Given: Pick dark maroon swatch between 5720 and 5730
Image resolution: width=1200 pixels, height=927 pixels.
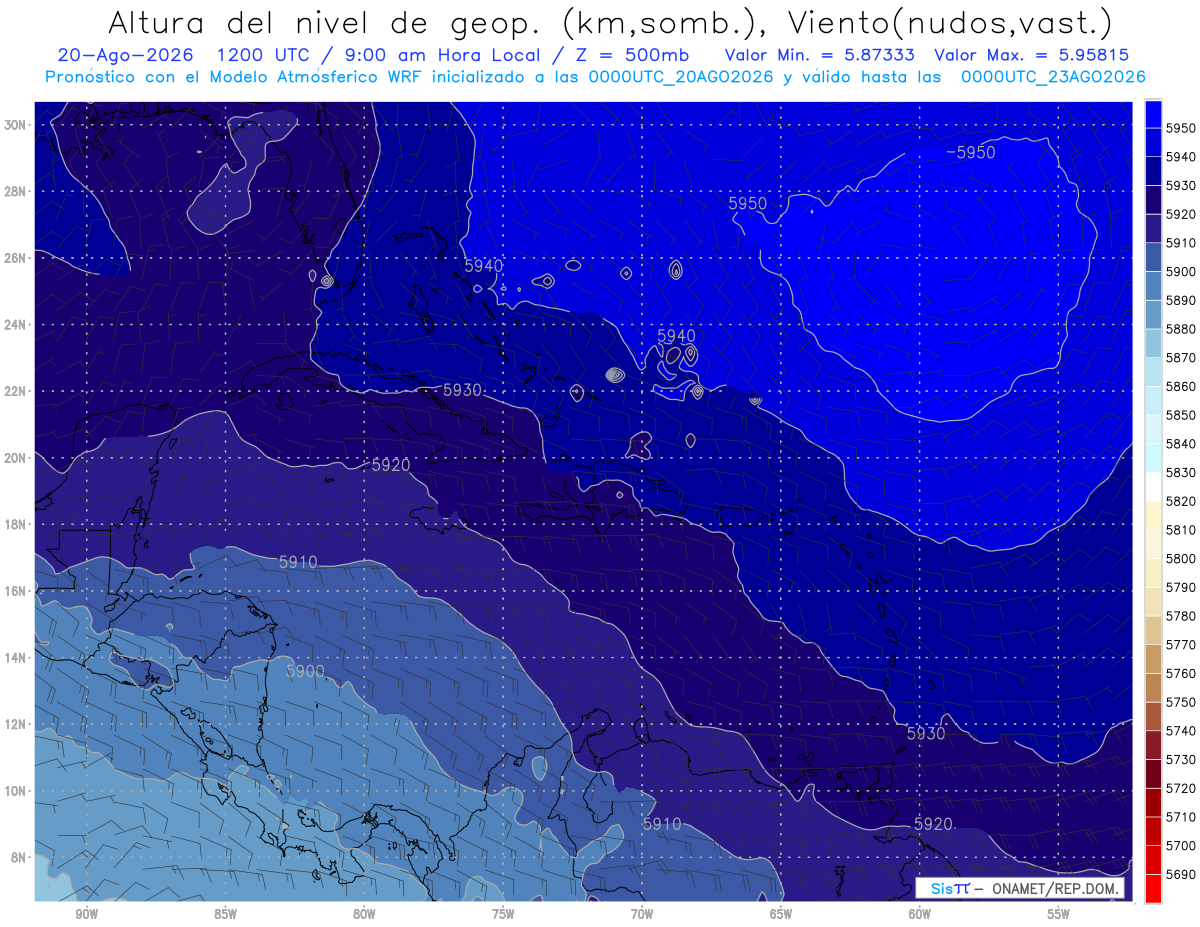Looking at the screenshot, I should pos(1153,773).
